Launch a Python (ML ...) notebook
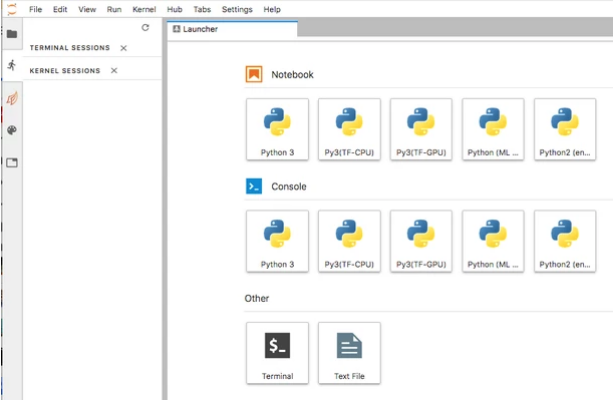 (x=493, y=129)
